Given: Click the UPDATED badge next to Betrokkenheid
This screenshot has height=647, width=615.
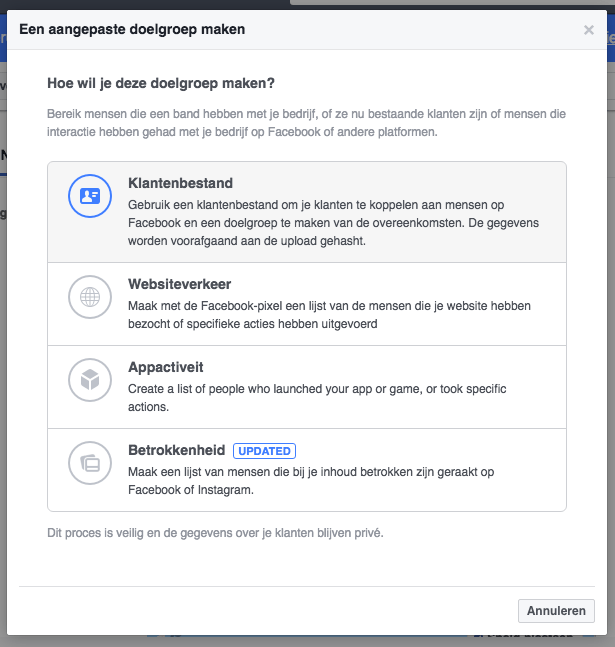Looking at the screenshot, I should (265, 451).
